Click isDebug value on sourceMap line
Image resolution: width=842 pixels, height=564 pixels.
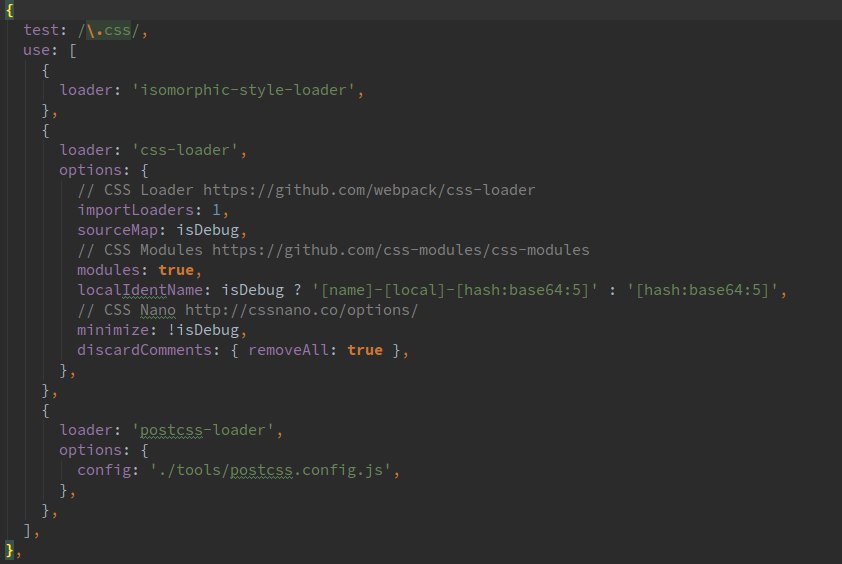tap(207, 230)
